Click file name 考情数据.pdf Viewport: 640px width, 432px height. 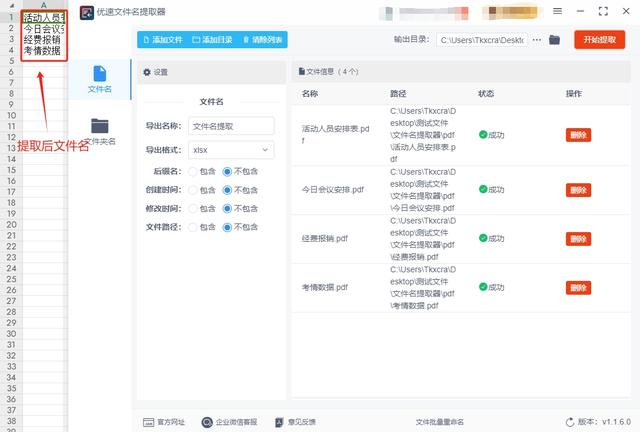(324, 287)
